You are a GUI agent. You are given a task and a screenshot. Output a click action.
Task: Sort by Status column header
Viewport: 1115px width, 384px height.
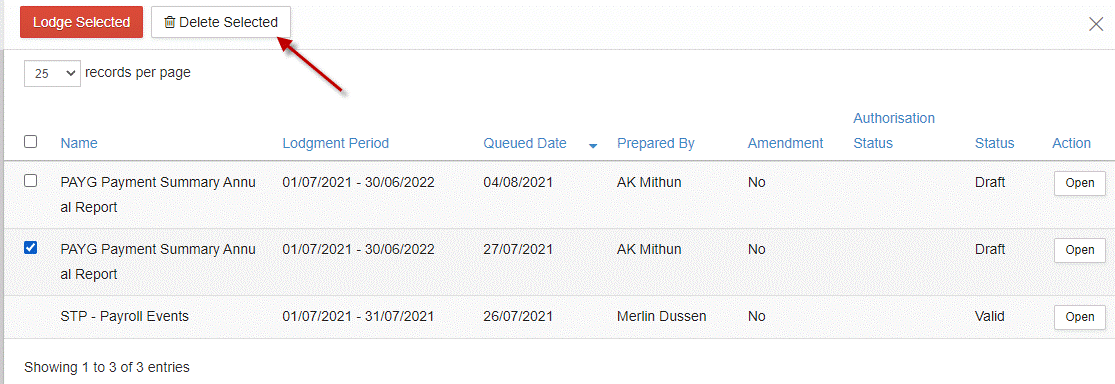tap(994, 143)
